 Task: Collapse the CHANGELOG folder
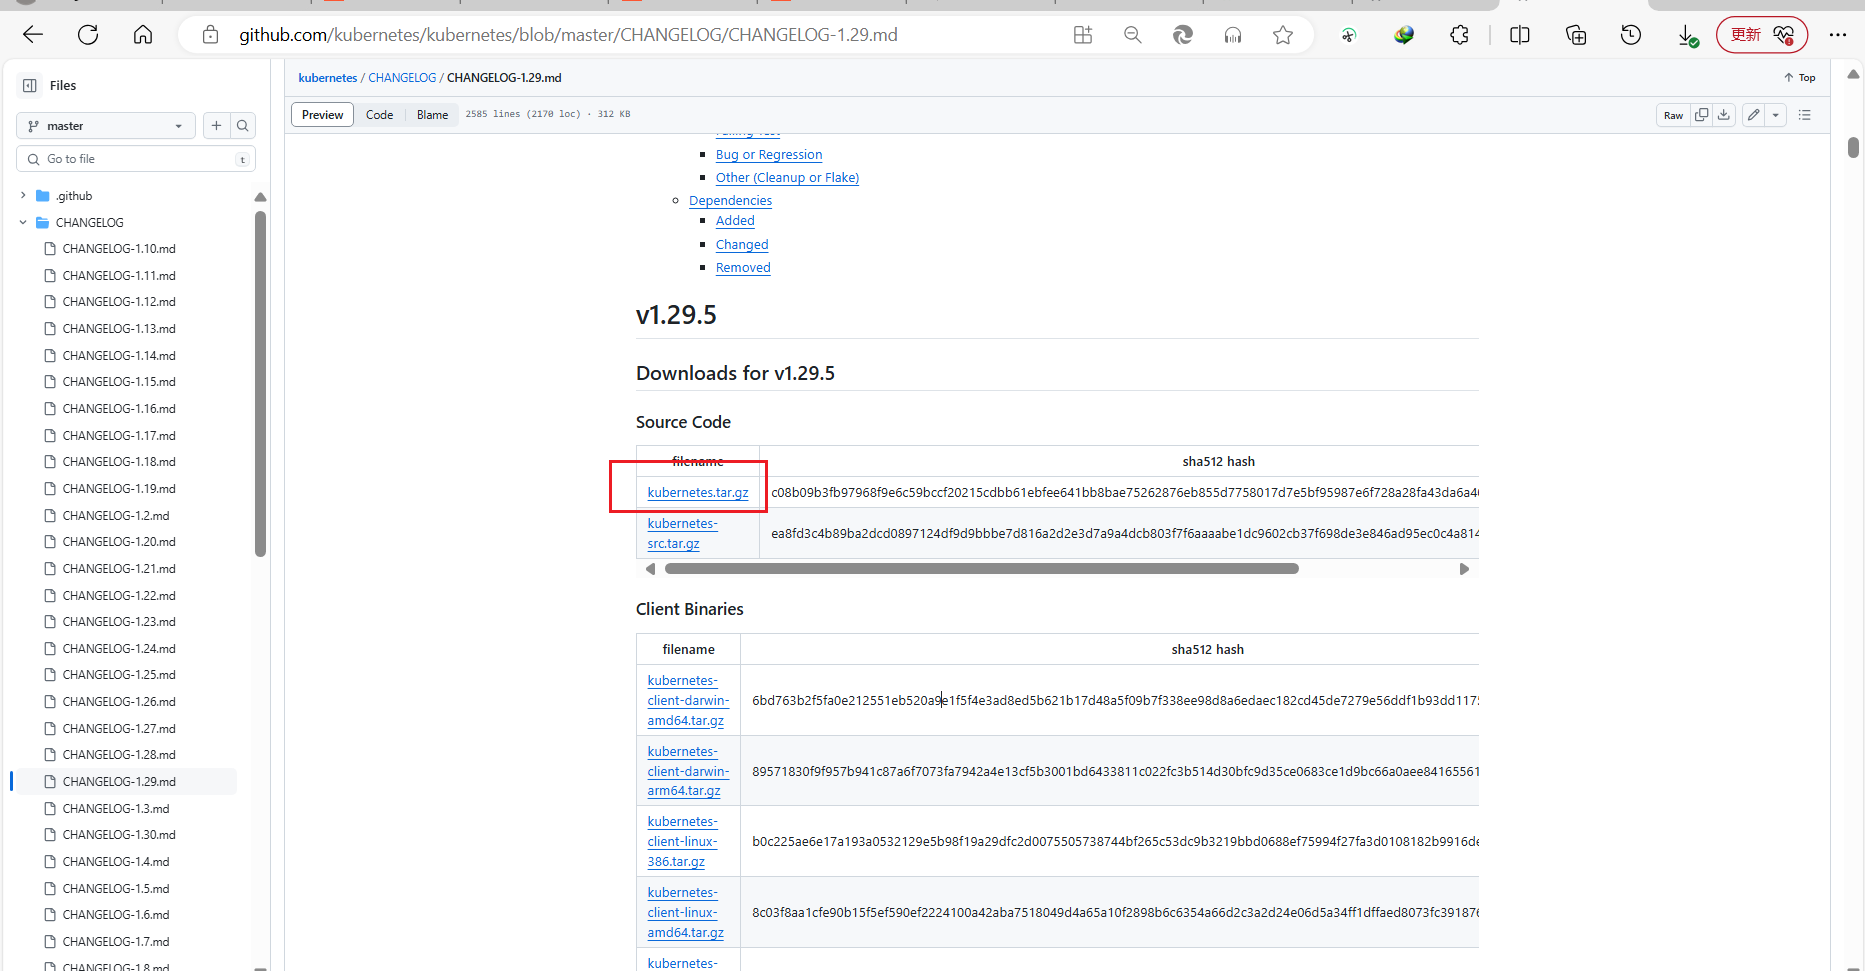click(x=23, y=222)
